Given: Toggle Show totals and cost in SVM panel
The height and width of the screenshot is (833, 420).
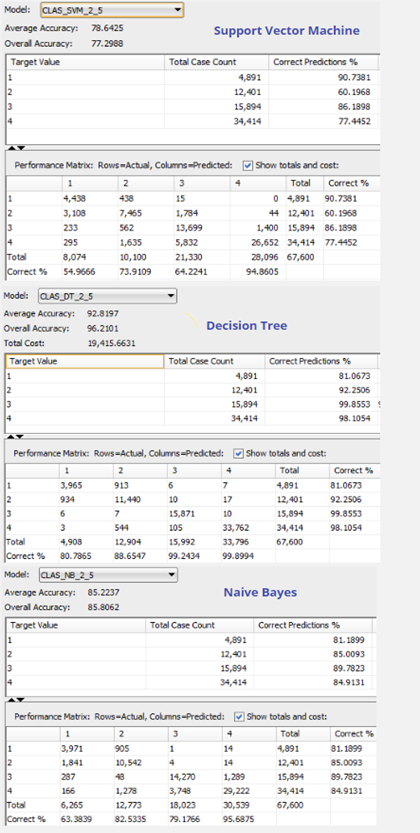Looking at the screenshot, I should click(247, 165).
